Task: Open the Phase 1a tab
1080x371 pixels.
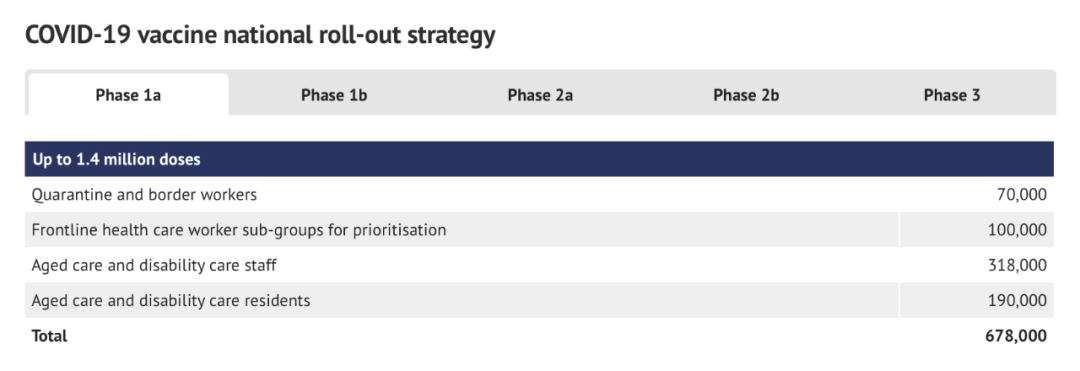Action: coord(128,95)
